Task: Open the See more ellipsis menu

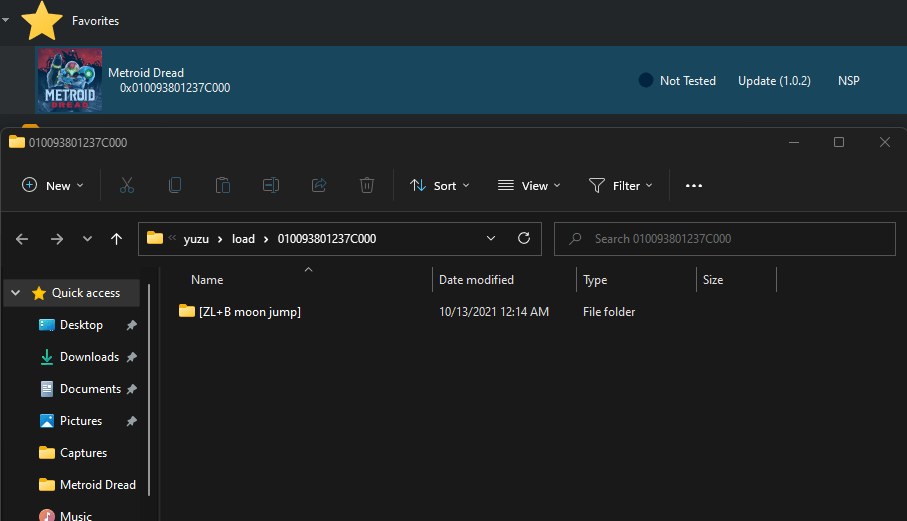Action: (694, 186)
